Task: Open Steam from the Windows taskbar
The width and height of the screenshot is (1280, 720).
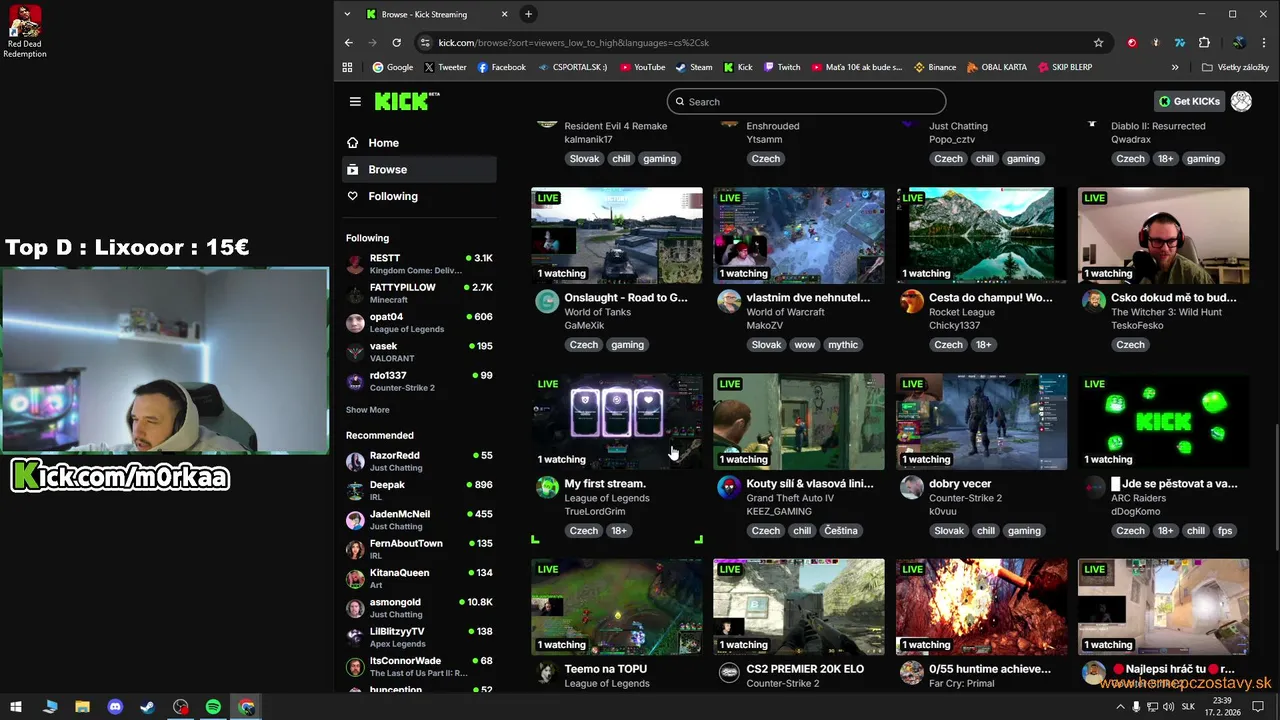Action: 147,707
